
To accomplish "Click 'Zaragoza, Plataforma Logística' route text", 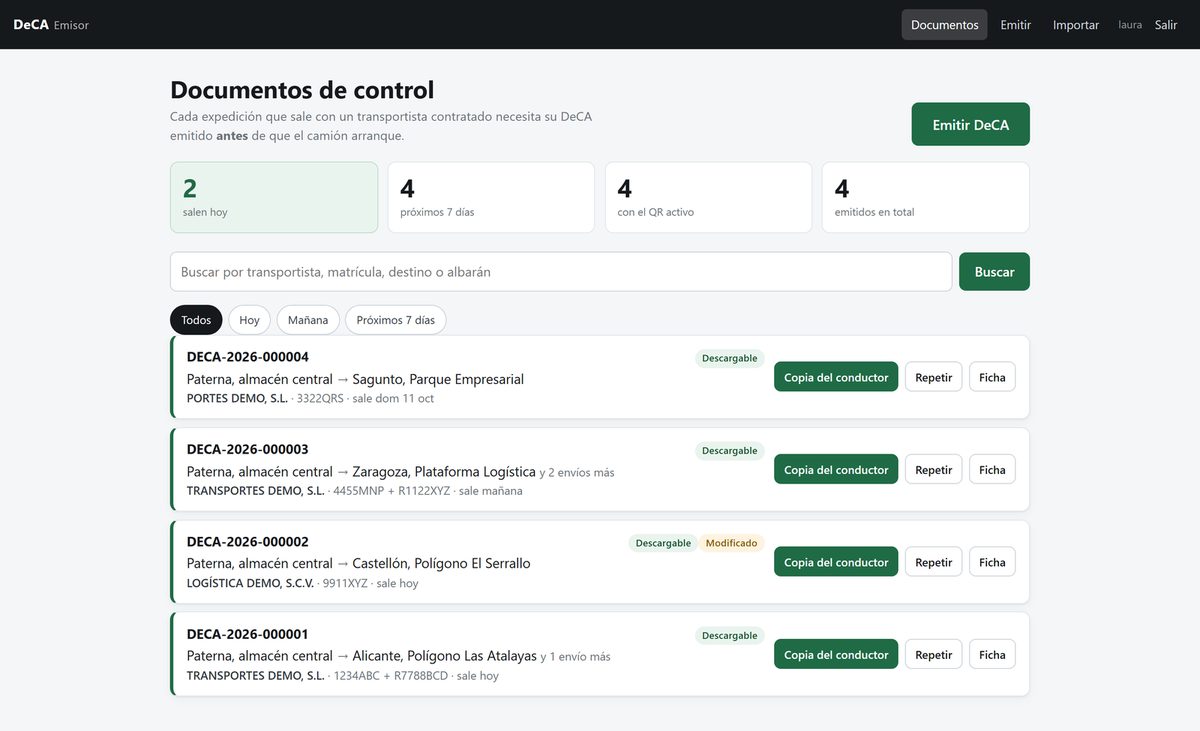I will pos(444,472).
